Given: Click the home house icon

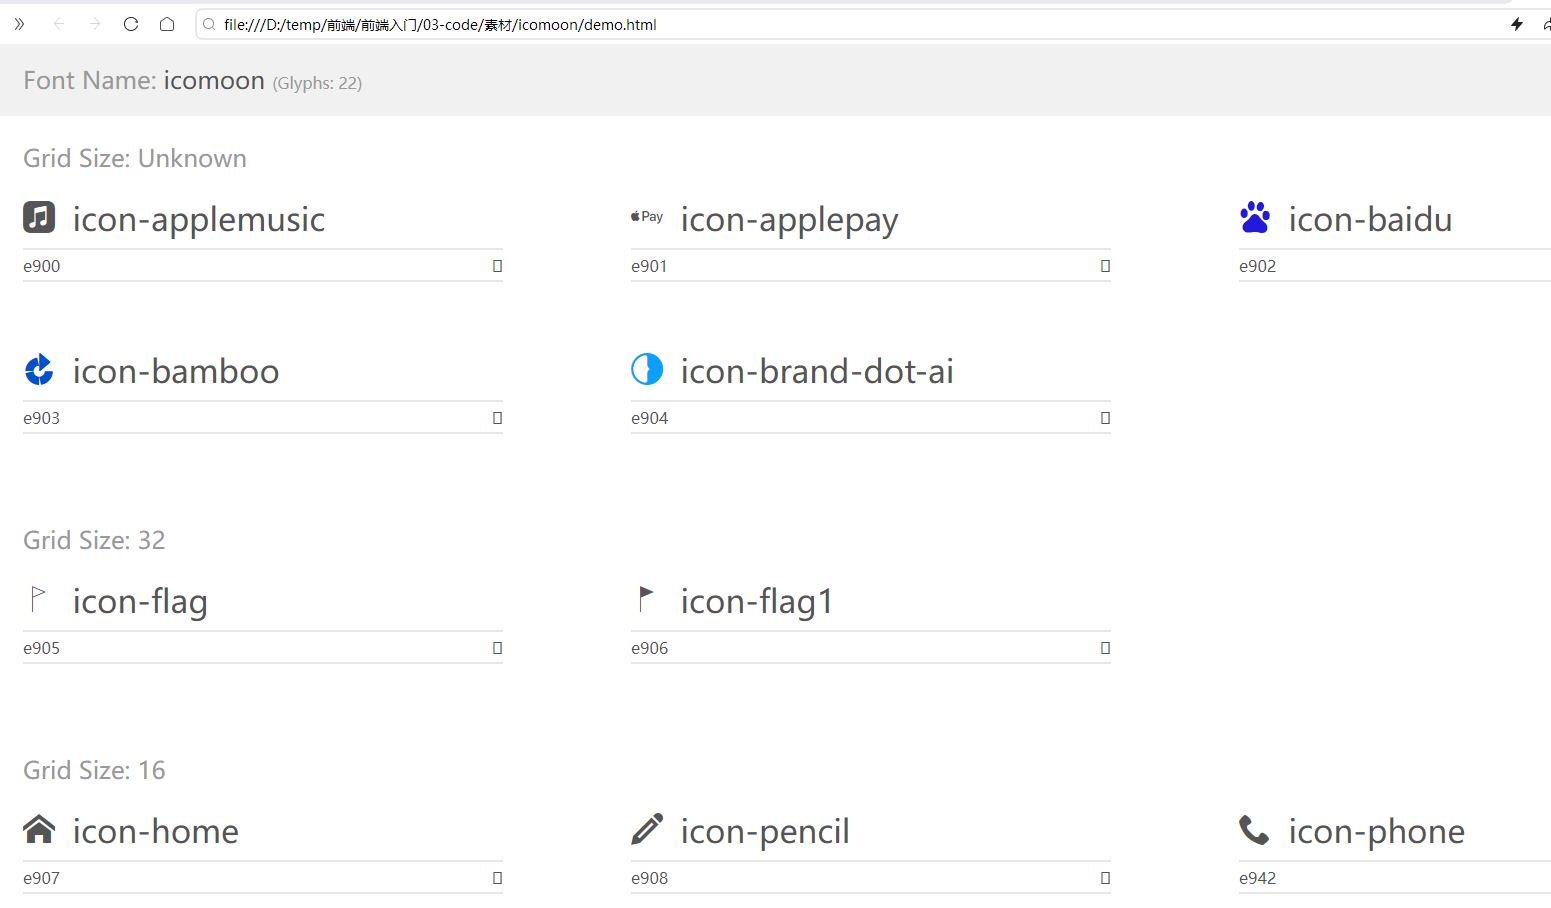Looking at the screenshot, I should 39,829.
